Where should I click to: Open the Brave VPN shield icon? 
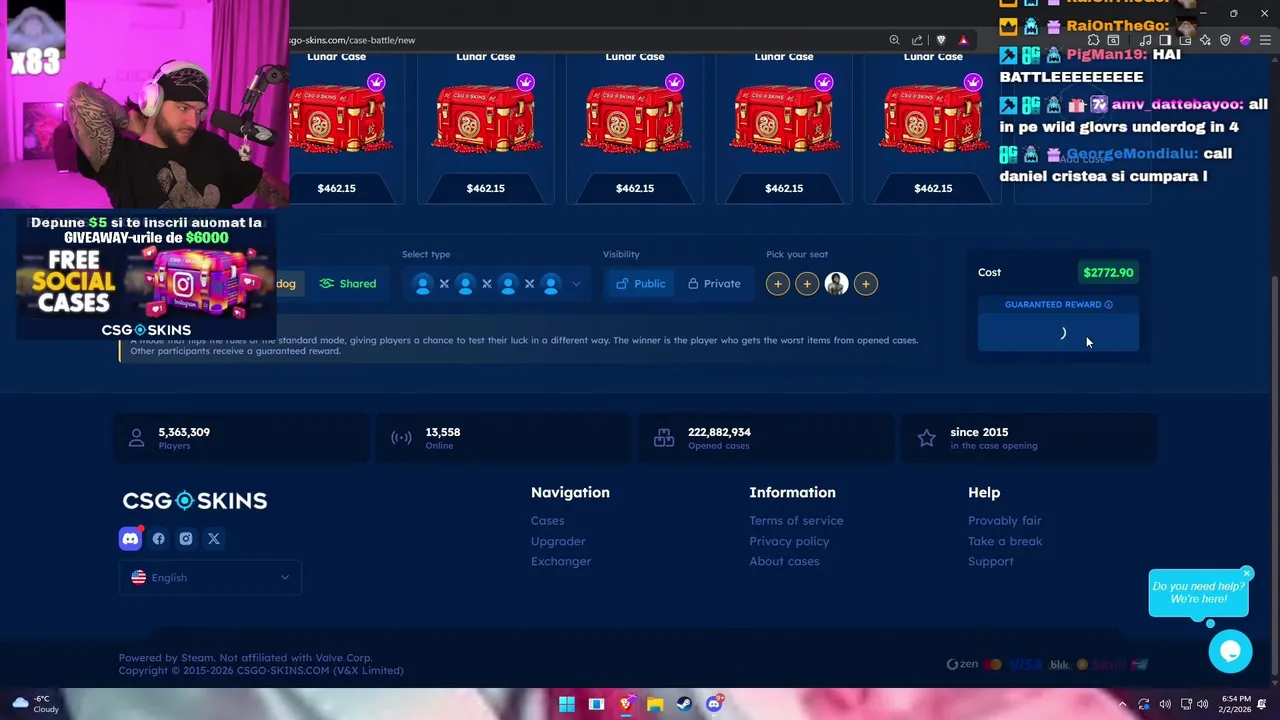1225,40
